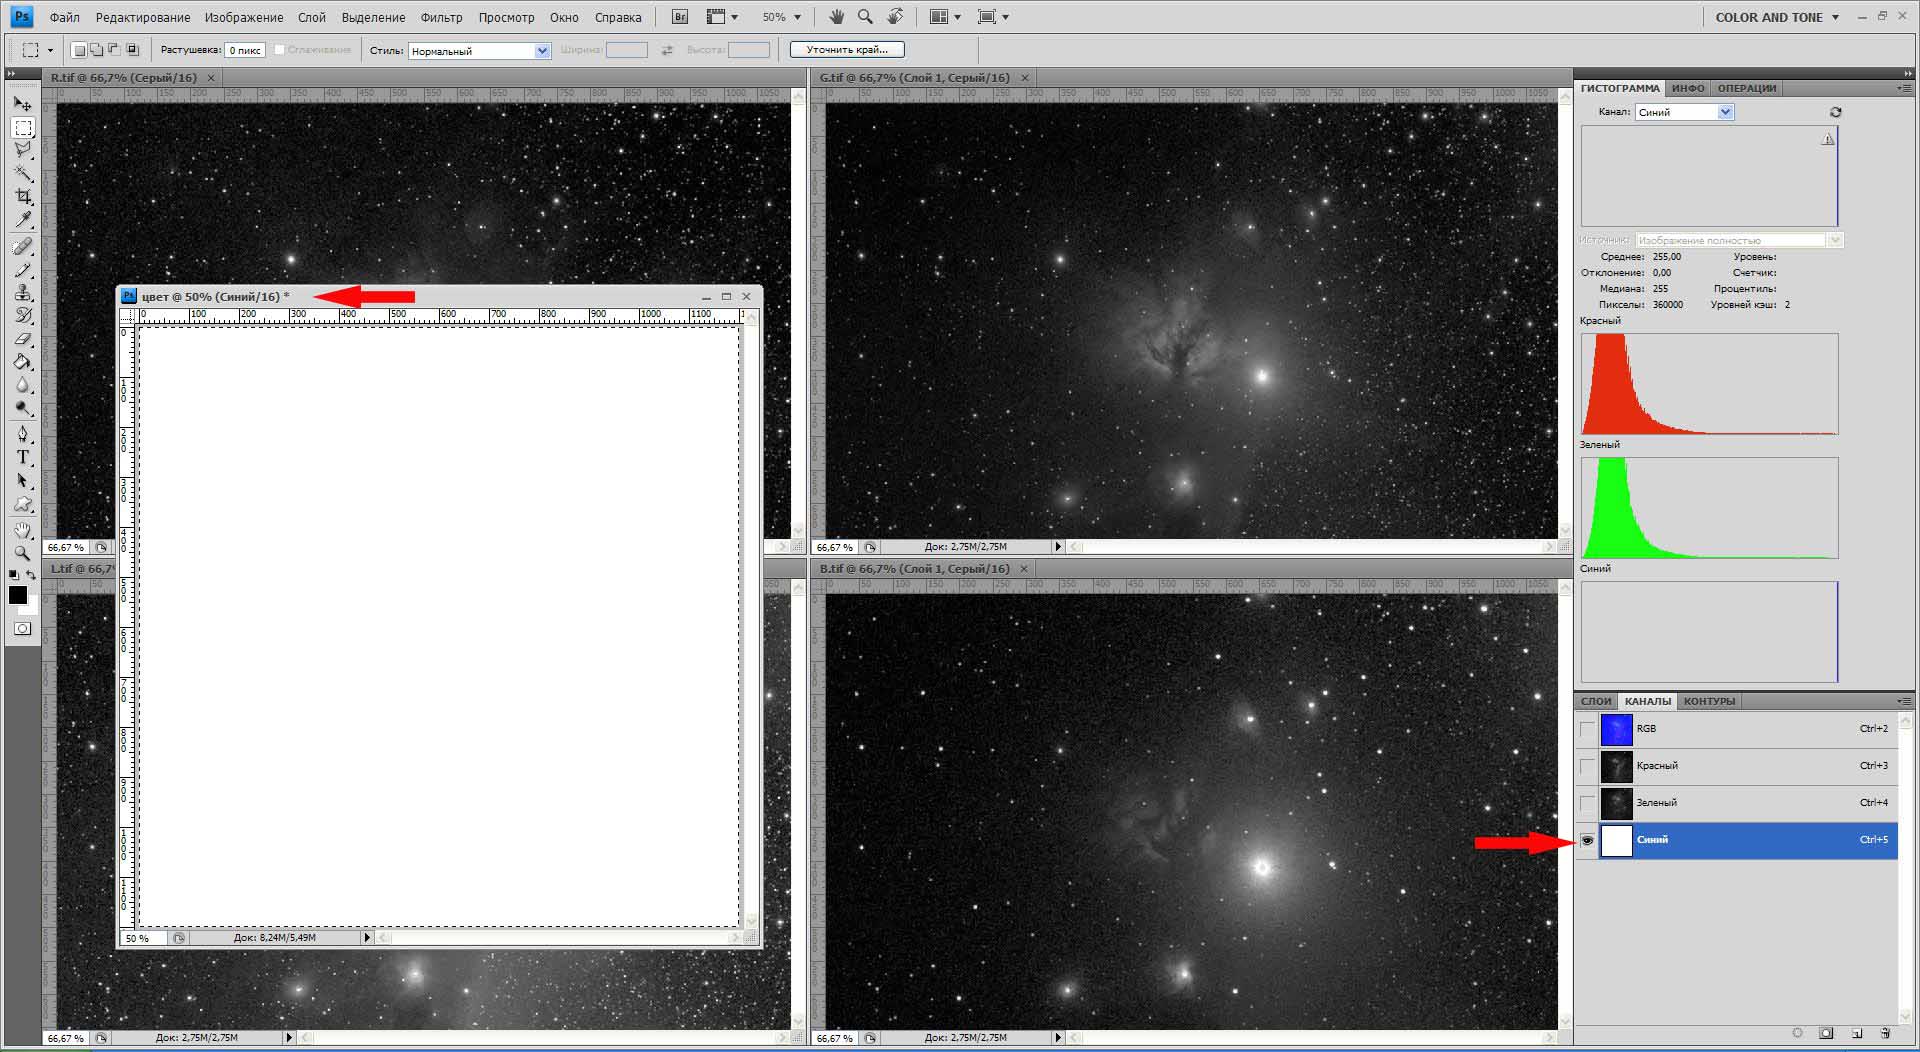This screenshot has width=1920, height=1052.
Task: Open the Канал dropdown in histogram panel
Action: (1684, 112)
